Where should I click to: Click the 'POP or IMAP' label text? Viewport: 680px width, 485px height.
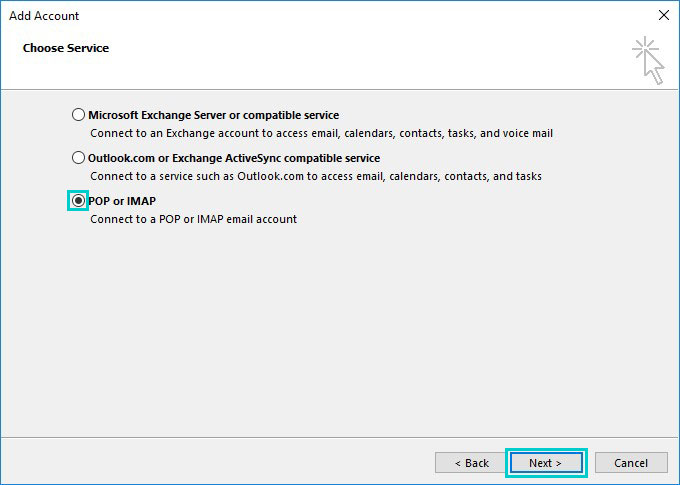tap(122, 201)
